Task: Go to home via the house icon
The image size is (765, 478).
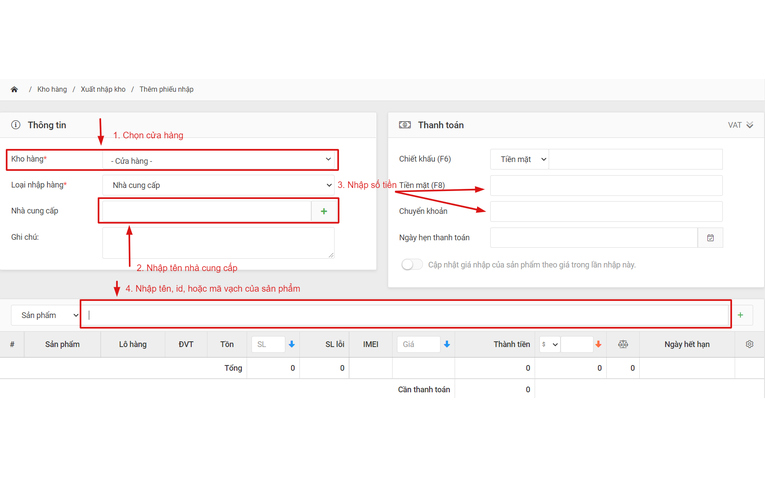Action: (x=14, y=89)
